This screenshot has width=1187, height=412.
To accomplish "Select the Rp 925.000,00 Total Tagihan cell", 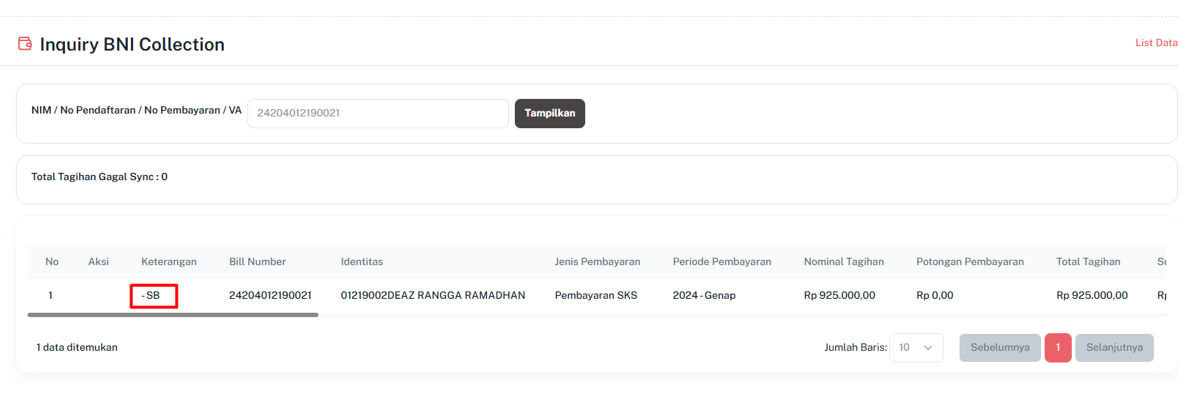I will point(1092,295).
